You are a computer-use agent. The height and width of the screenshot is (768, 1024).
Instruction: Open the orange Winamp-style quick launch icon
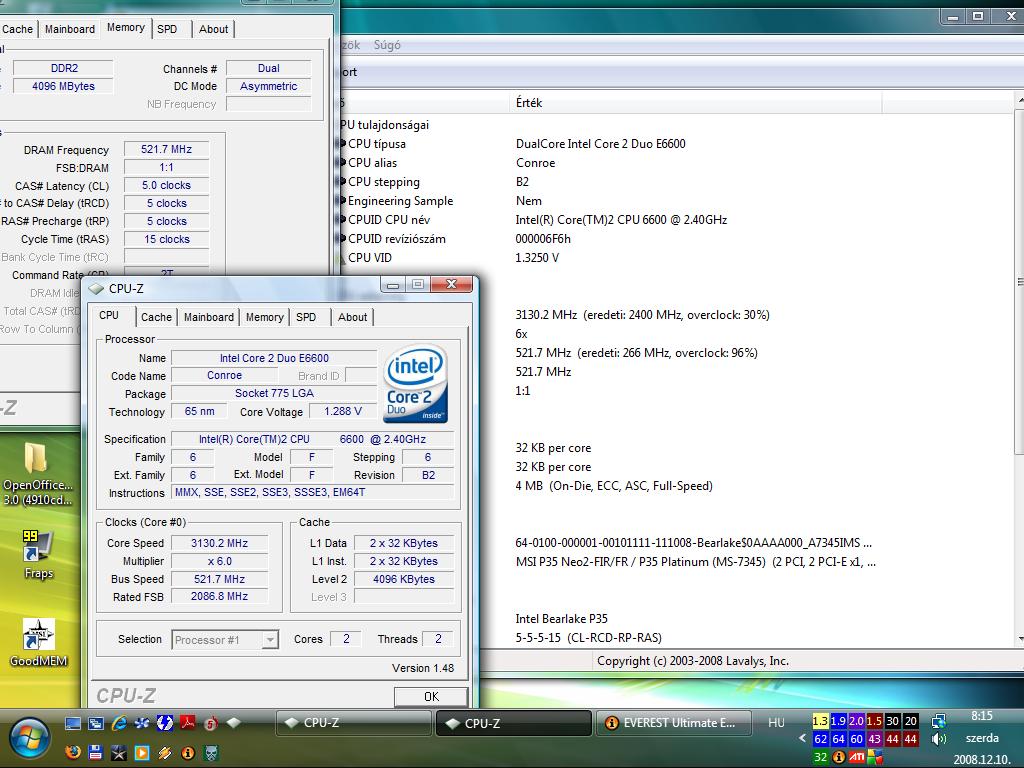(165, 753)
